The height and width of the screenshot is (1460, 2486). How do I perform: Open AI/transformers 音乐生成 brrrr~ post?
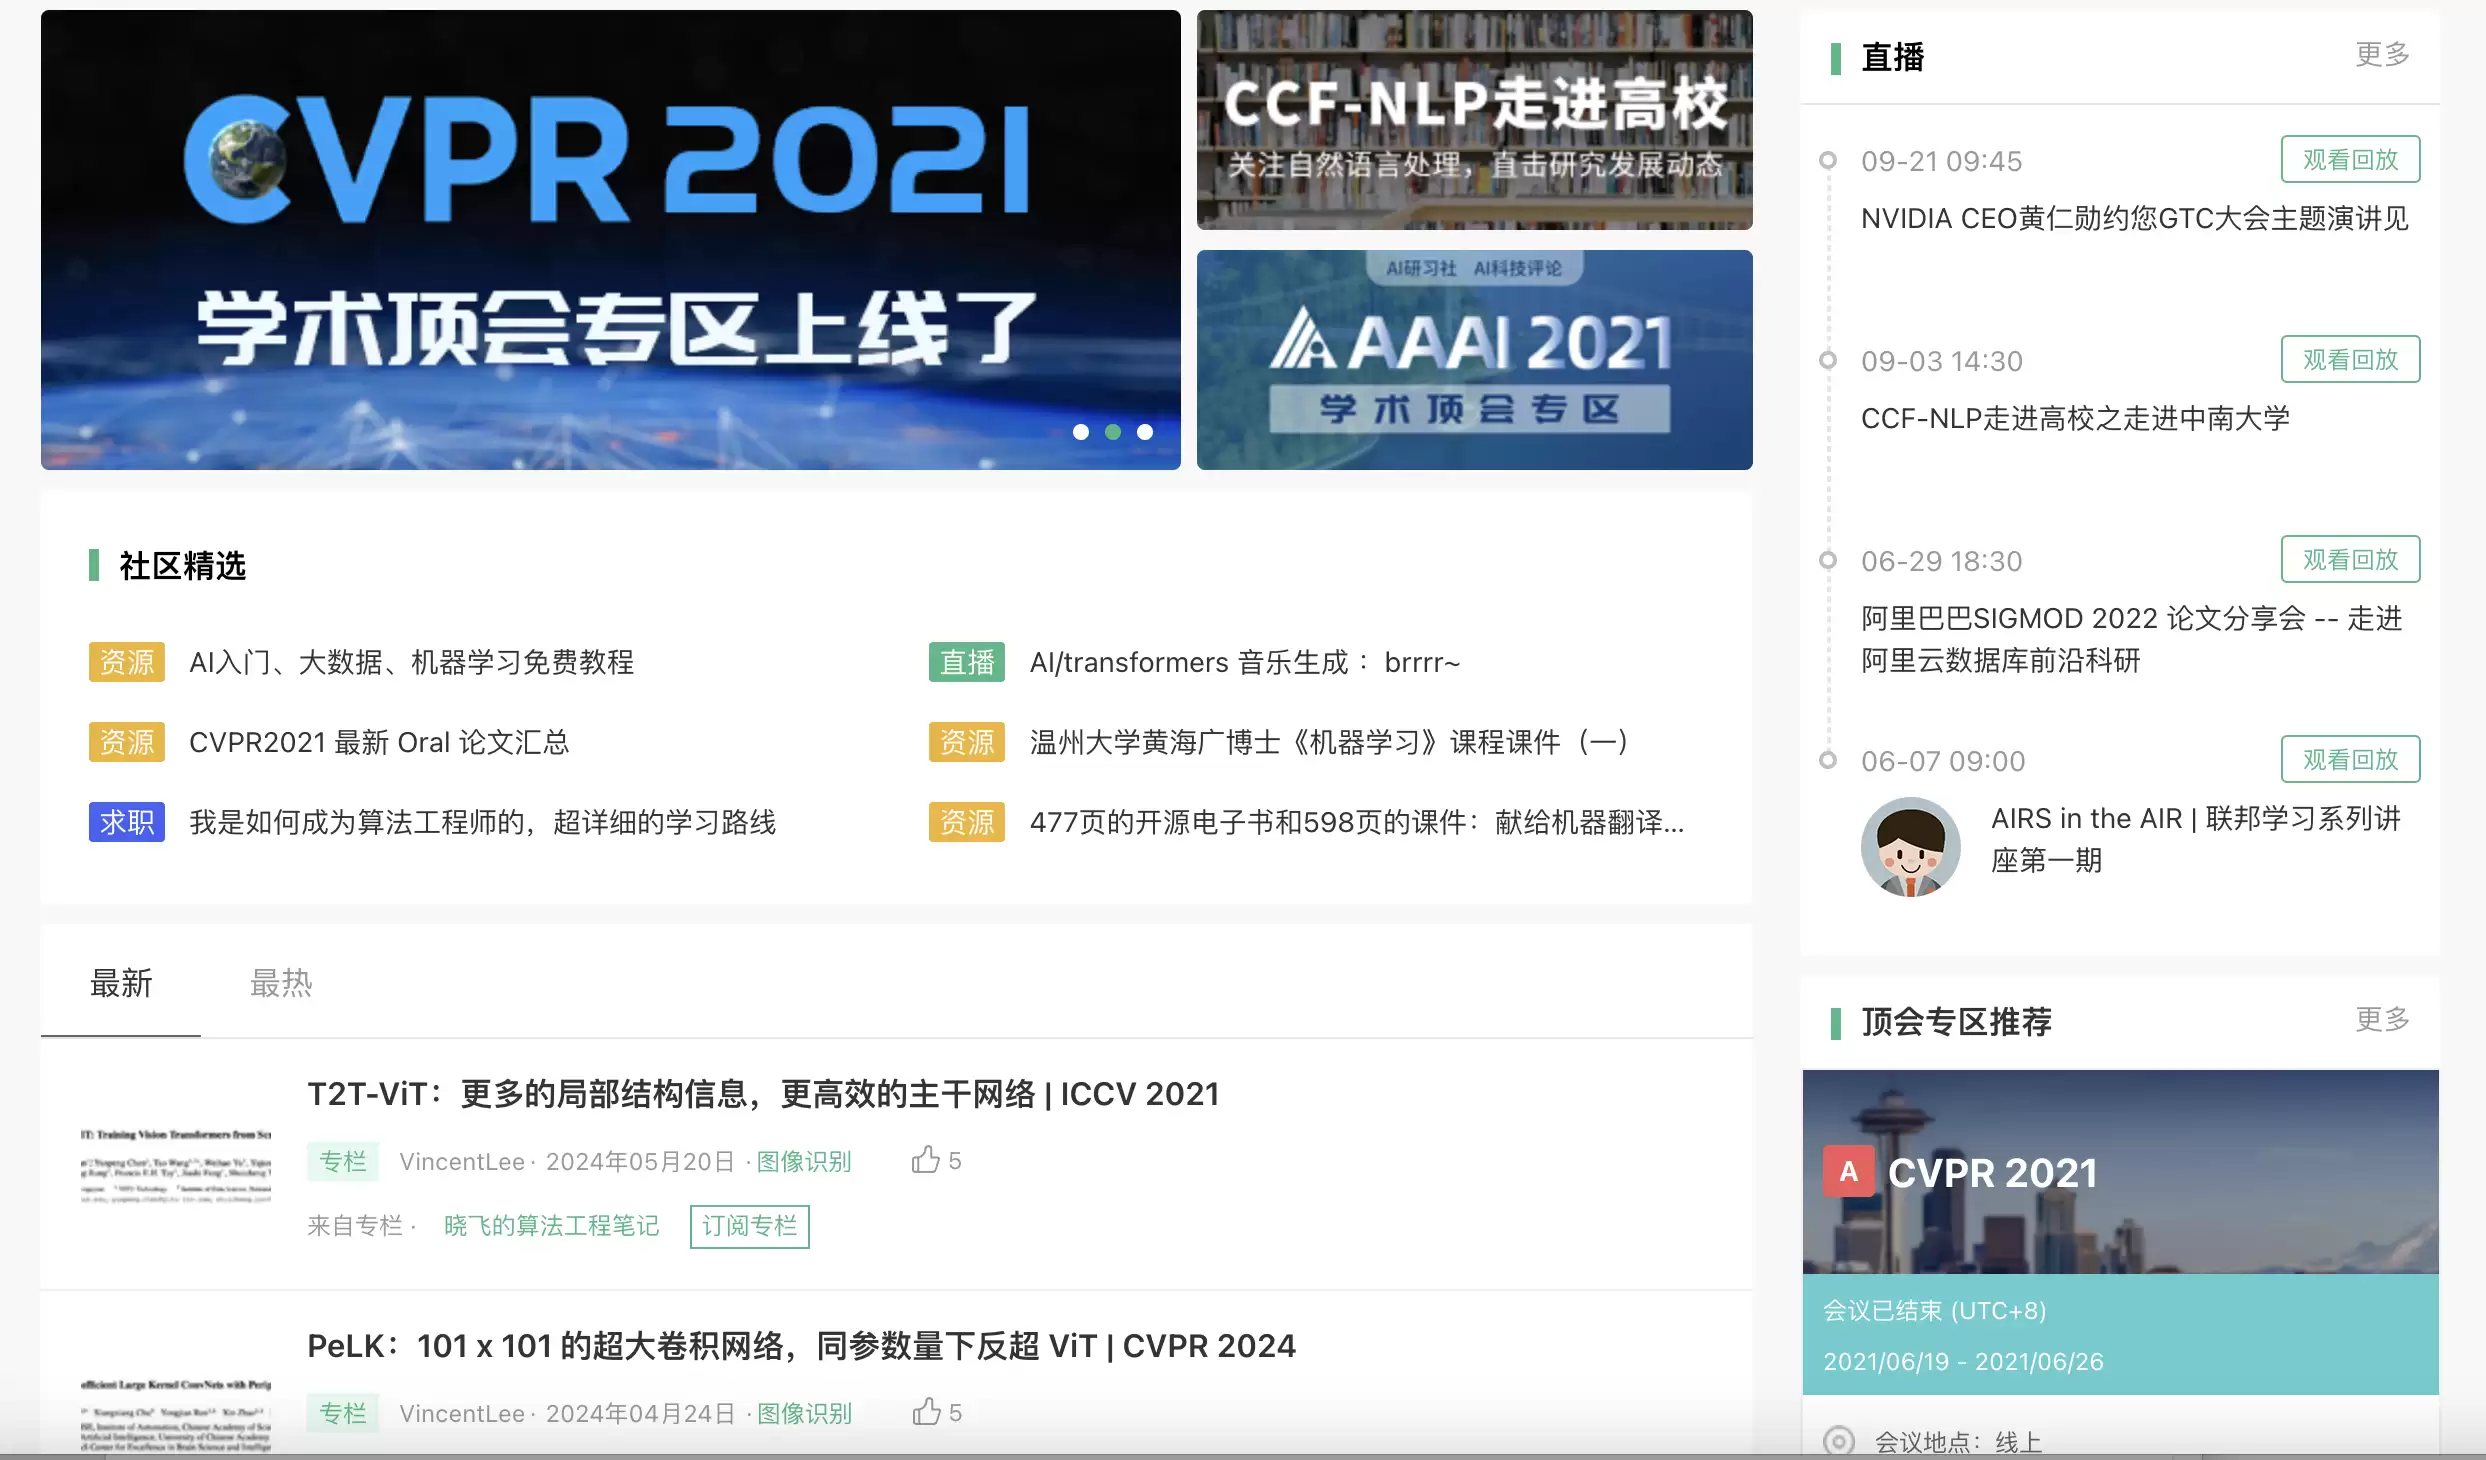coord(1245,662)
